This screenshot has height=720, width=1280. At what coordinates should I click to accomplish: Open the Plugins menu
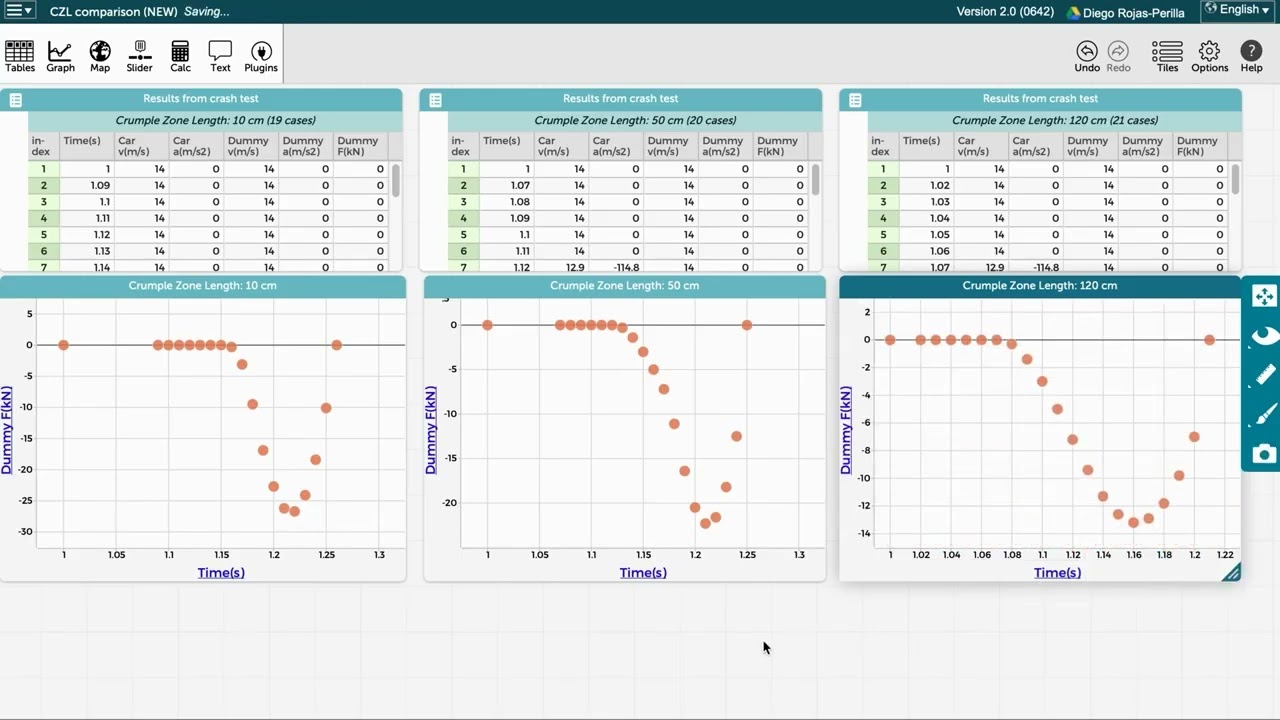pyautogui.click(x=261, y=56)
